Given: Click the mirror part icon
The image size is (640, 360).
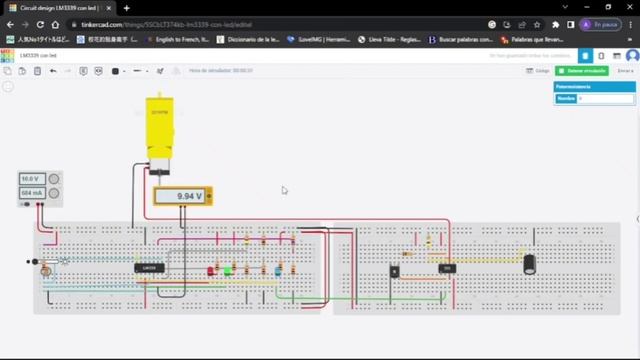Looking at the screenshot, I should pos(176,71).
